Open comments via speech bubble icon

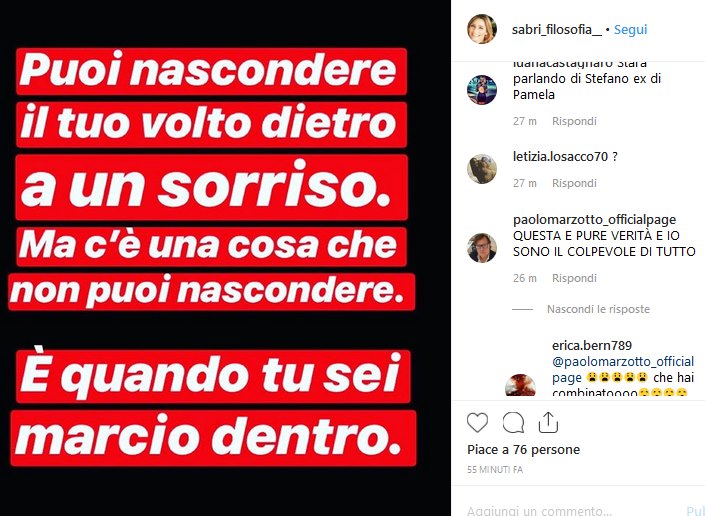pyautogui.click(x=513, y=423)
